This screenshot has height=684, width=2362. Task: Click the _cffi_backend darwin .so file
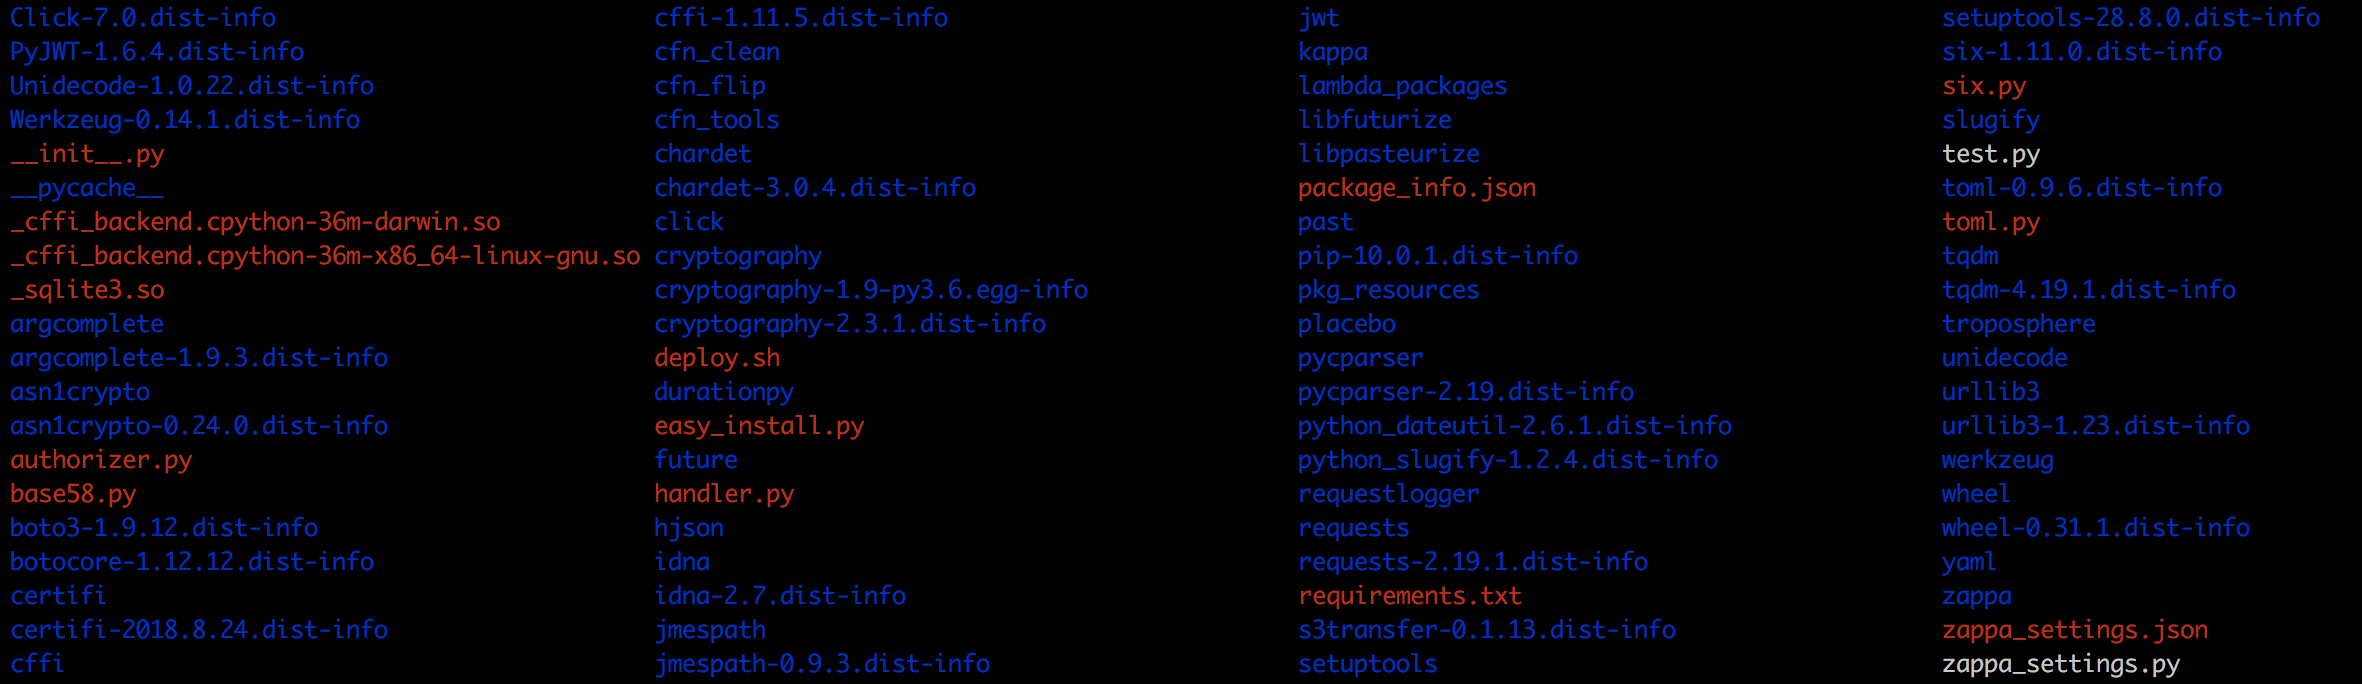[255, 222]
